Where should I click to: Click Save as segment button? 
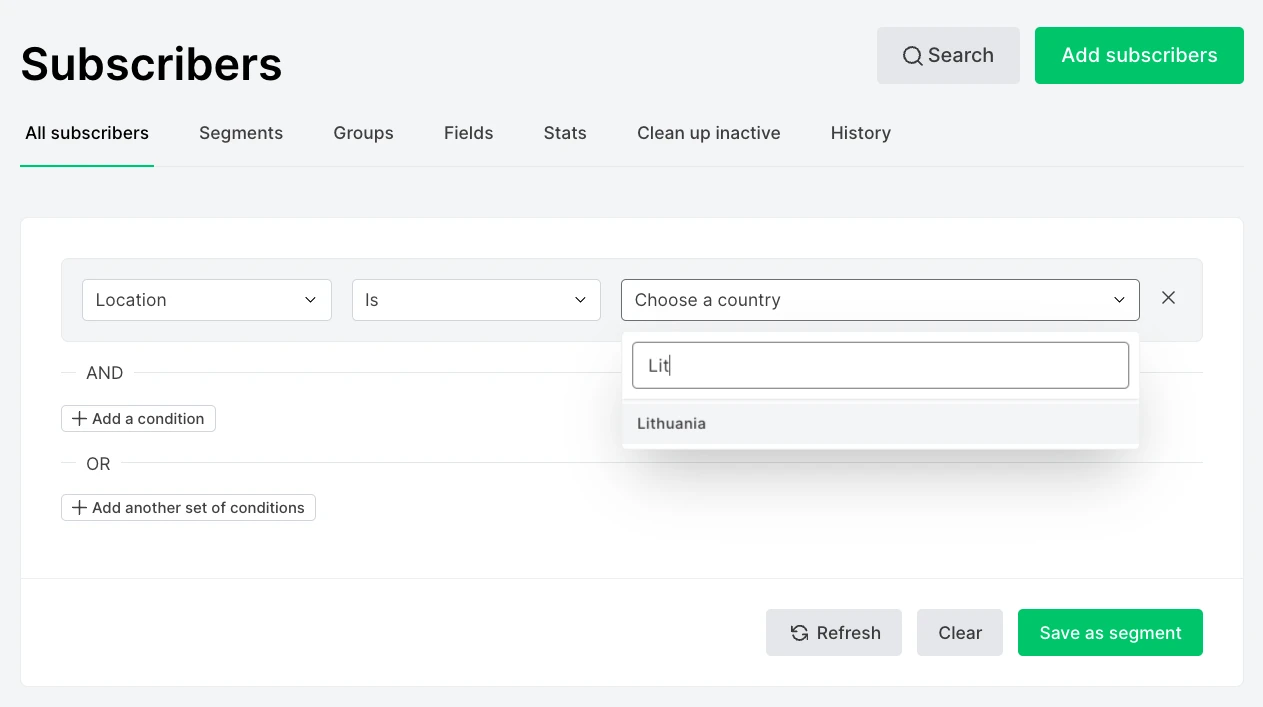point(1110,633)
